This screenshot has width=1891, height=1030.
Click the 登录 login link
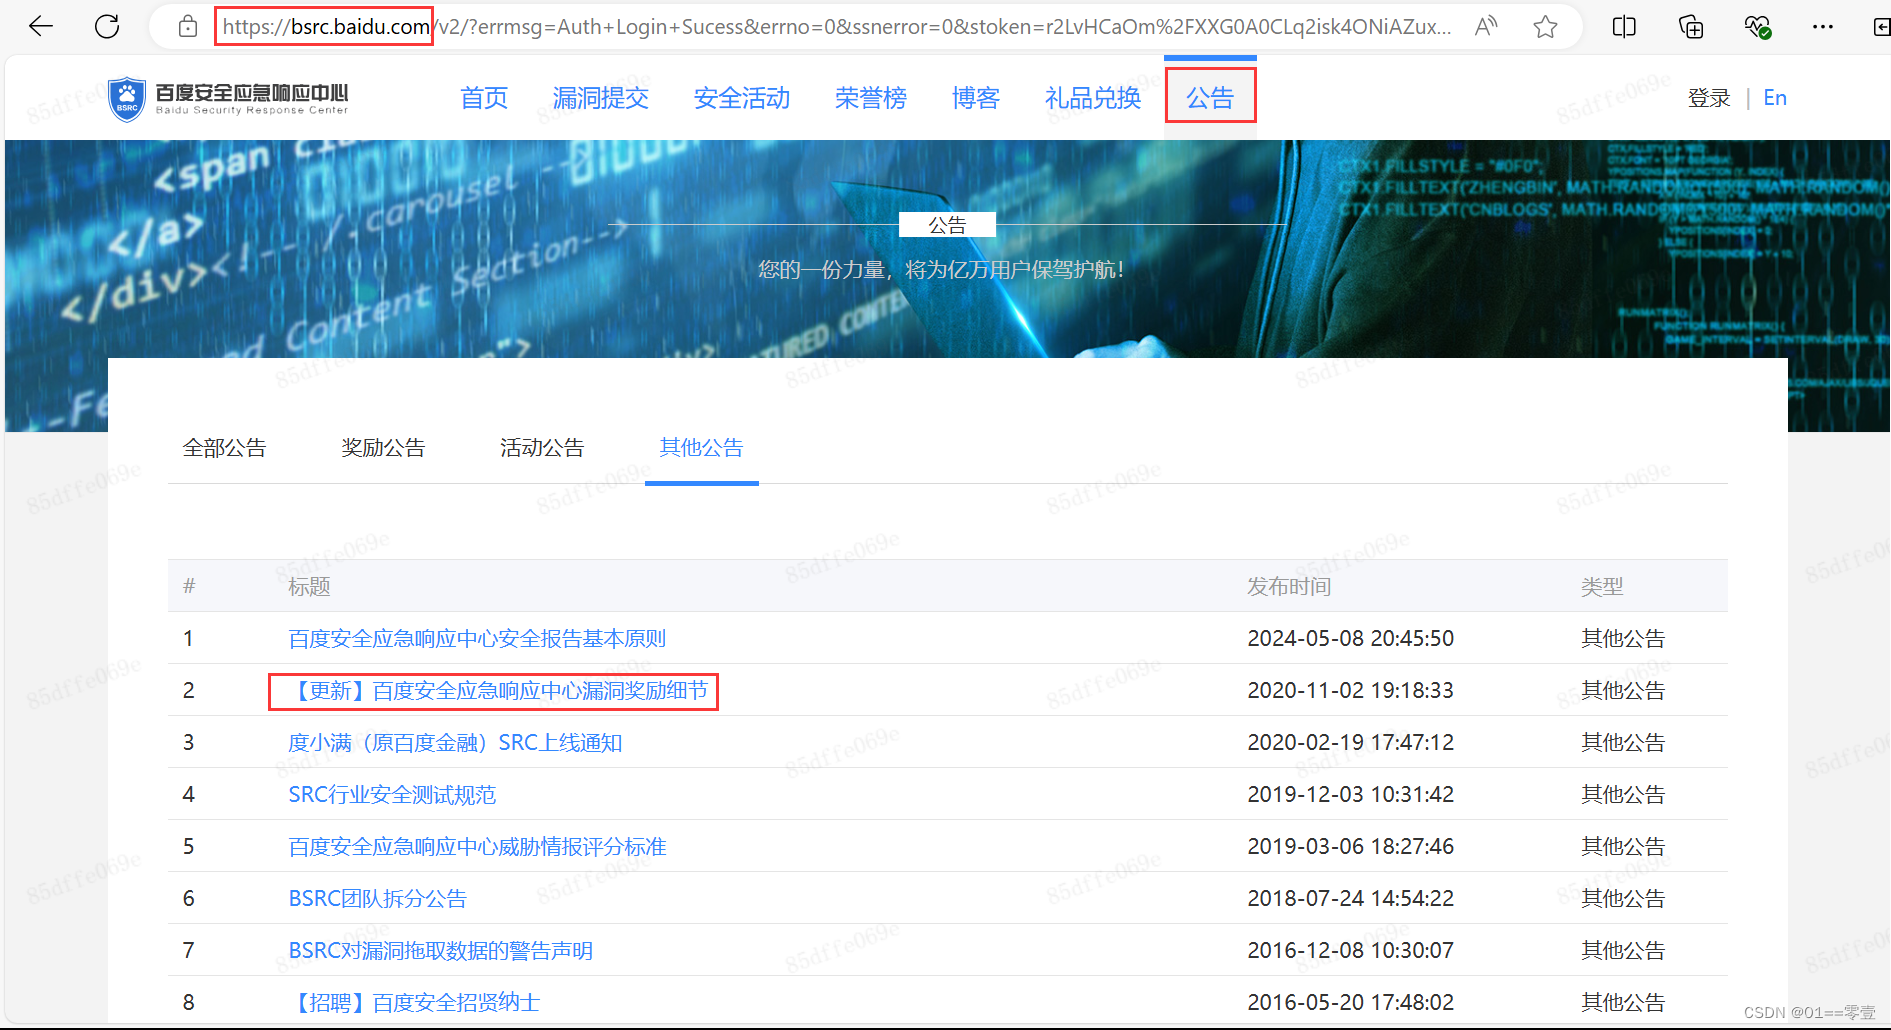click(x=1709, y=98)
